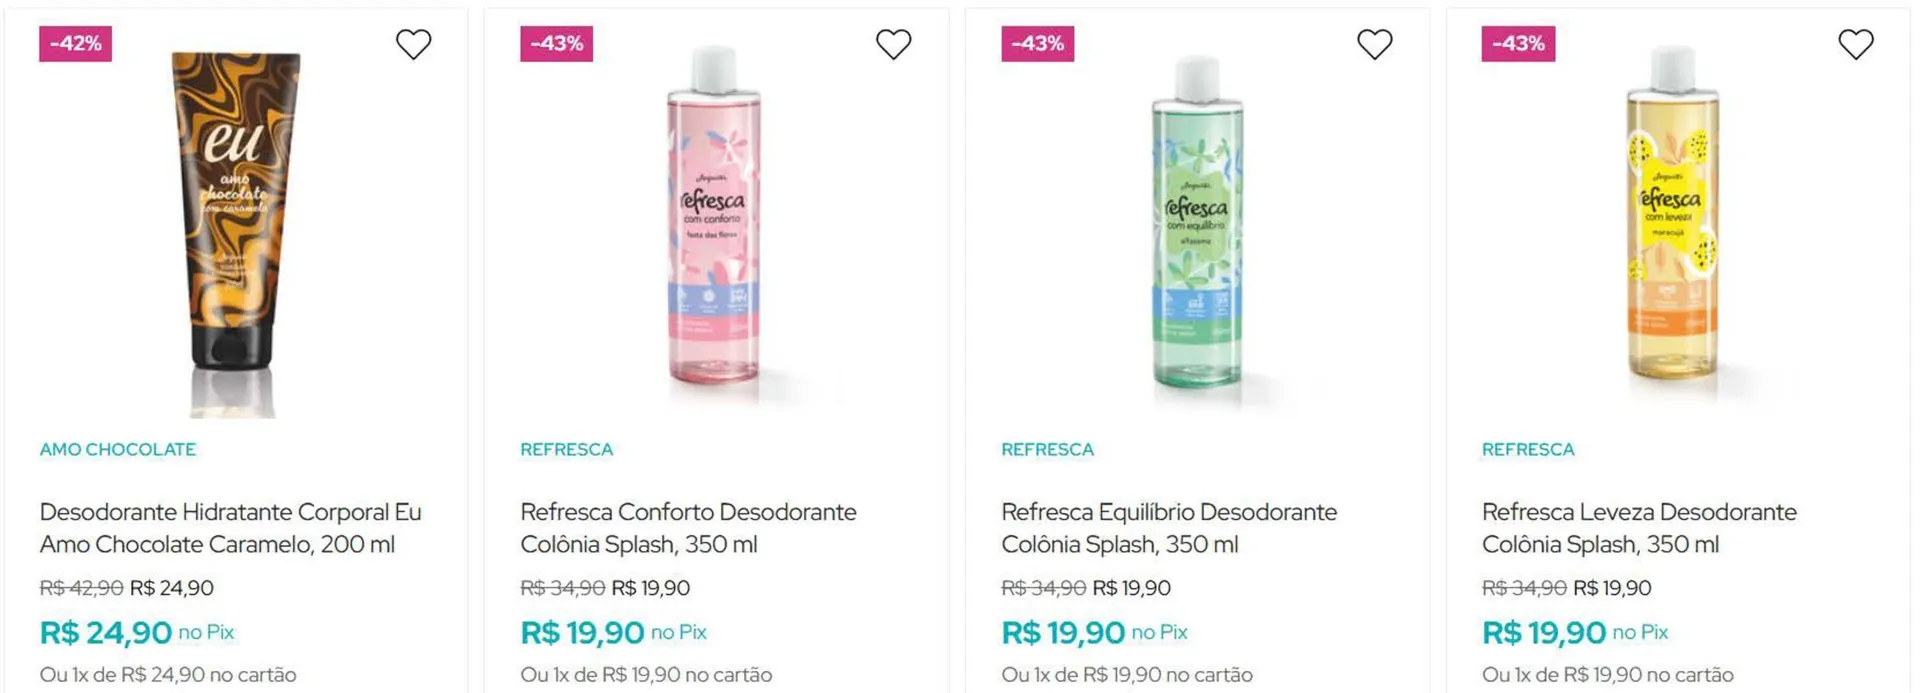
Task: Open REFRESCA brand link above Refresca Leveza
Action: 1528,450
